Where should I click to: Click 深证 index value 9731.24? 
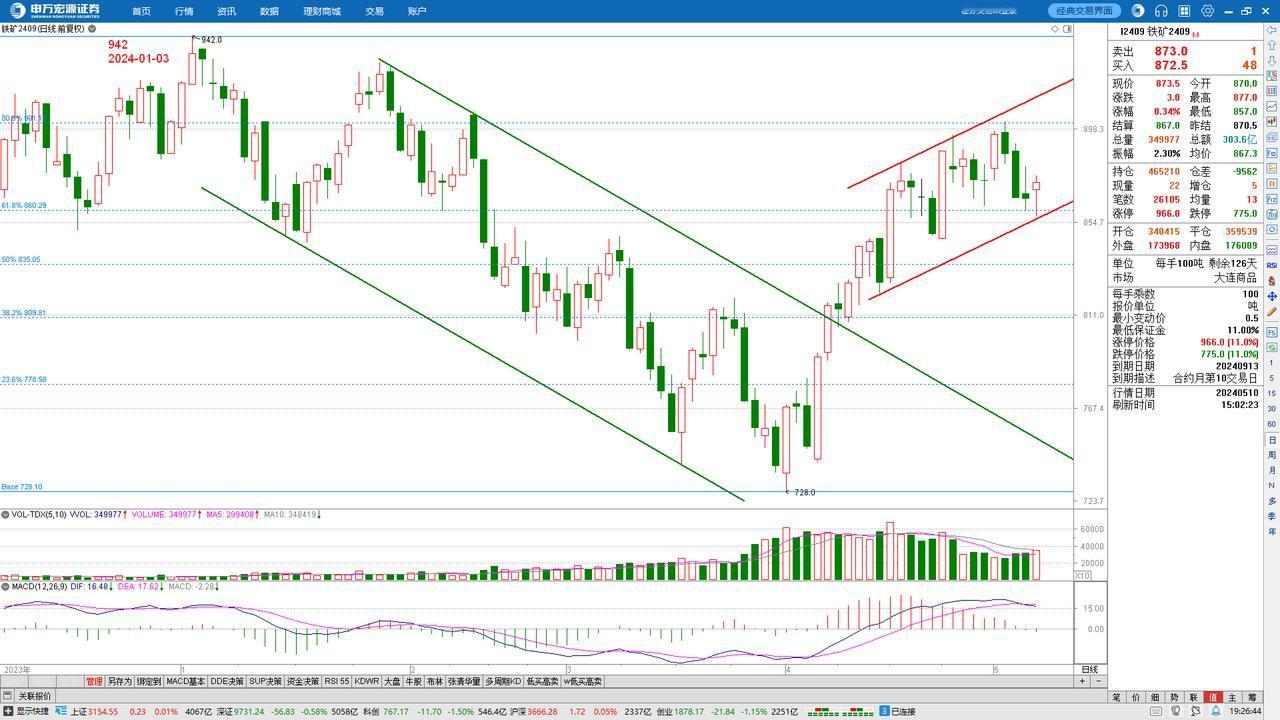coord(249,712)
